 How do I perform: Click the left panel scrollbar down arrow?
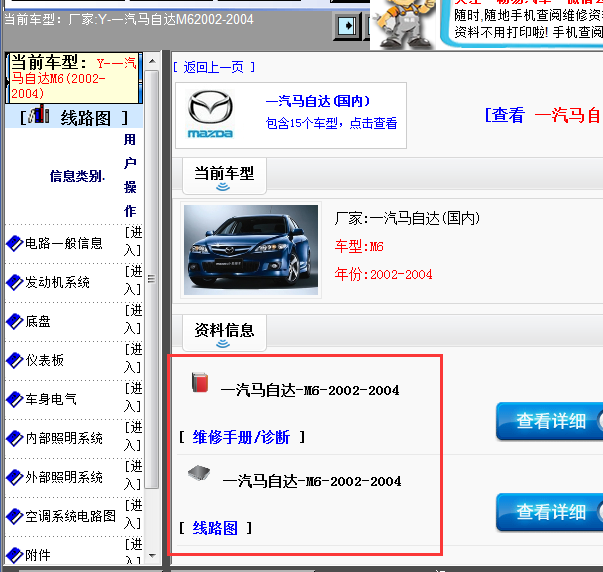pyautogui.click(x=152, y=556)
